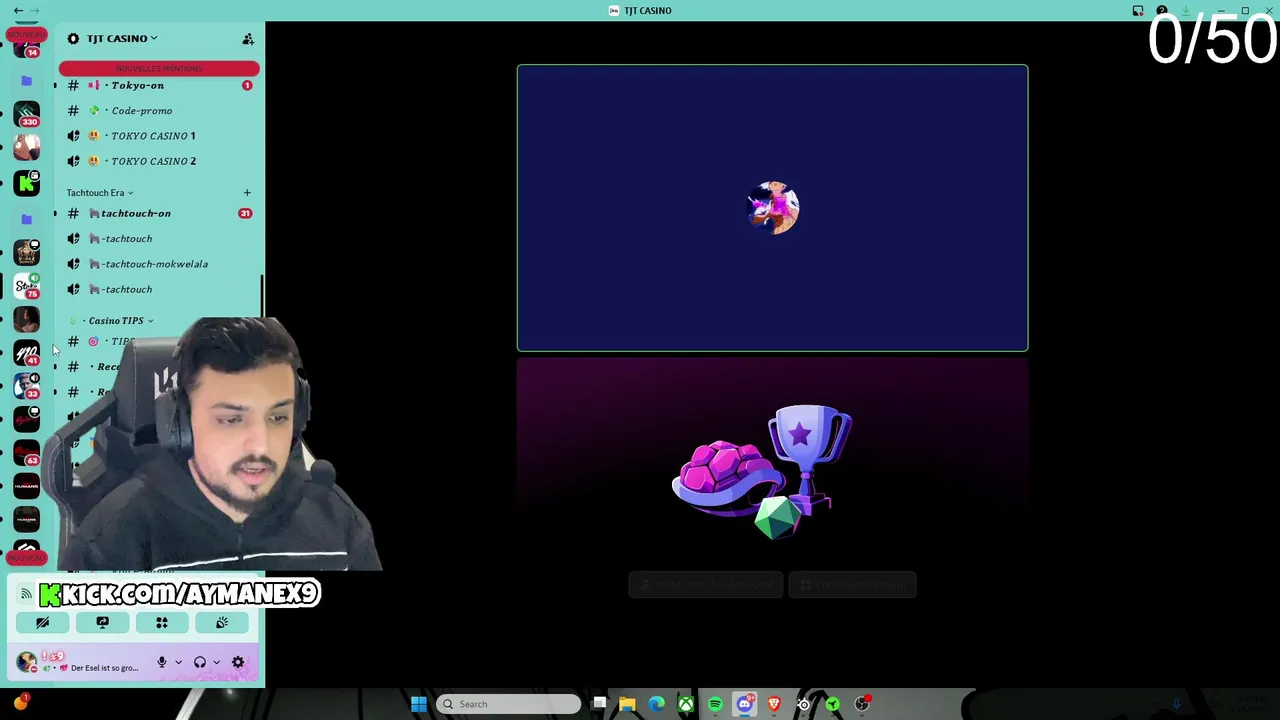Open the Stake server with 75 badge
The width and height of the screenshot is (1280, 720).
point(27,286)
